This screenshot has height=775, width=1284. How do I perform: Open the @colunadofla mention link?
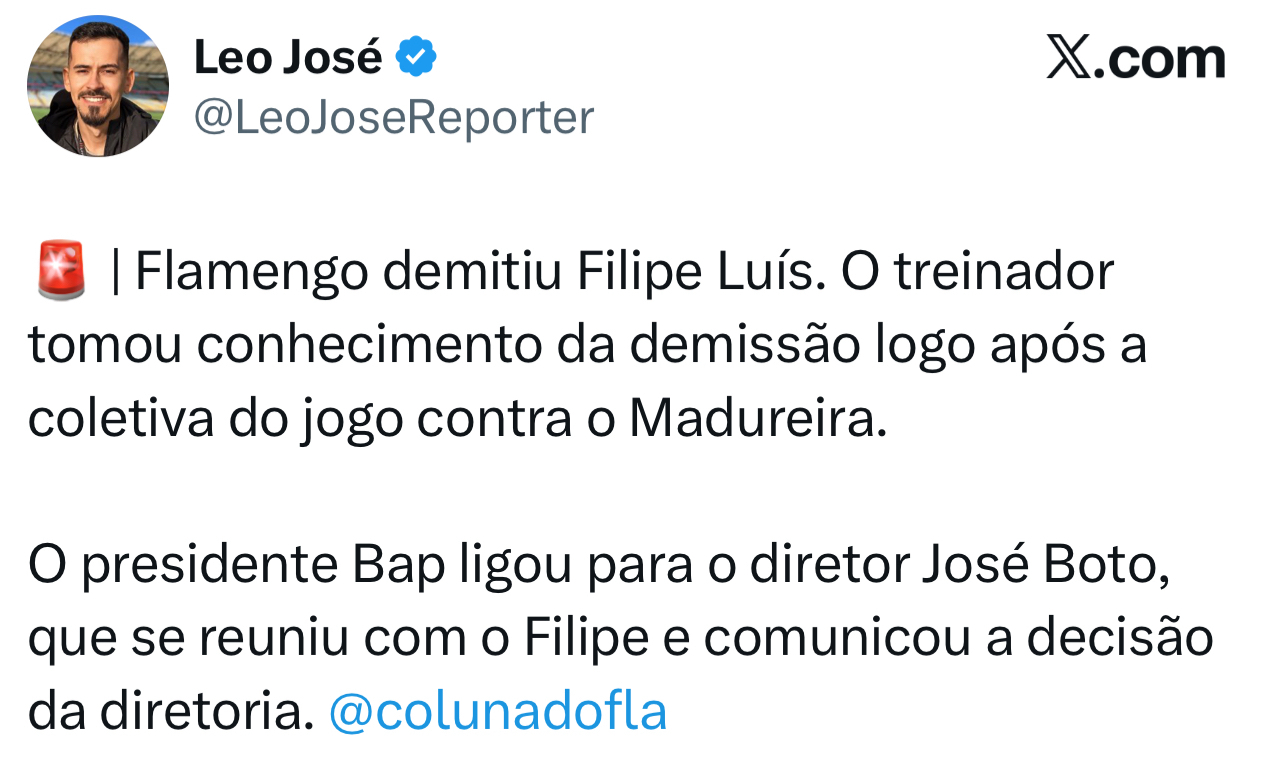497,712
